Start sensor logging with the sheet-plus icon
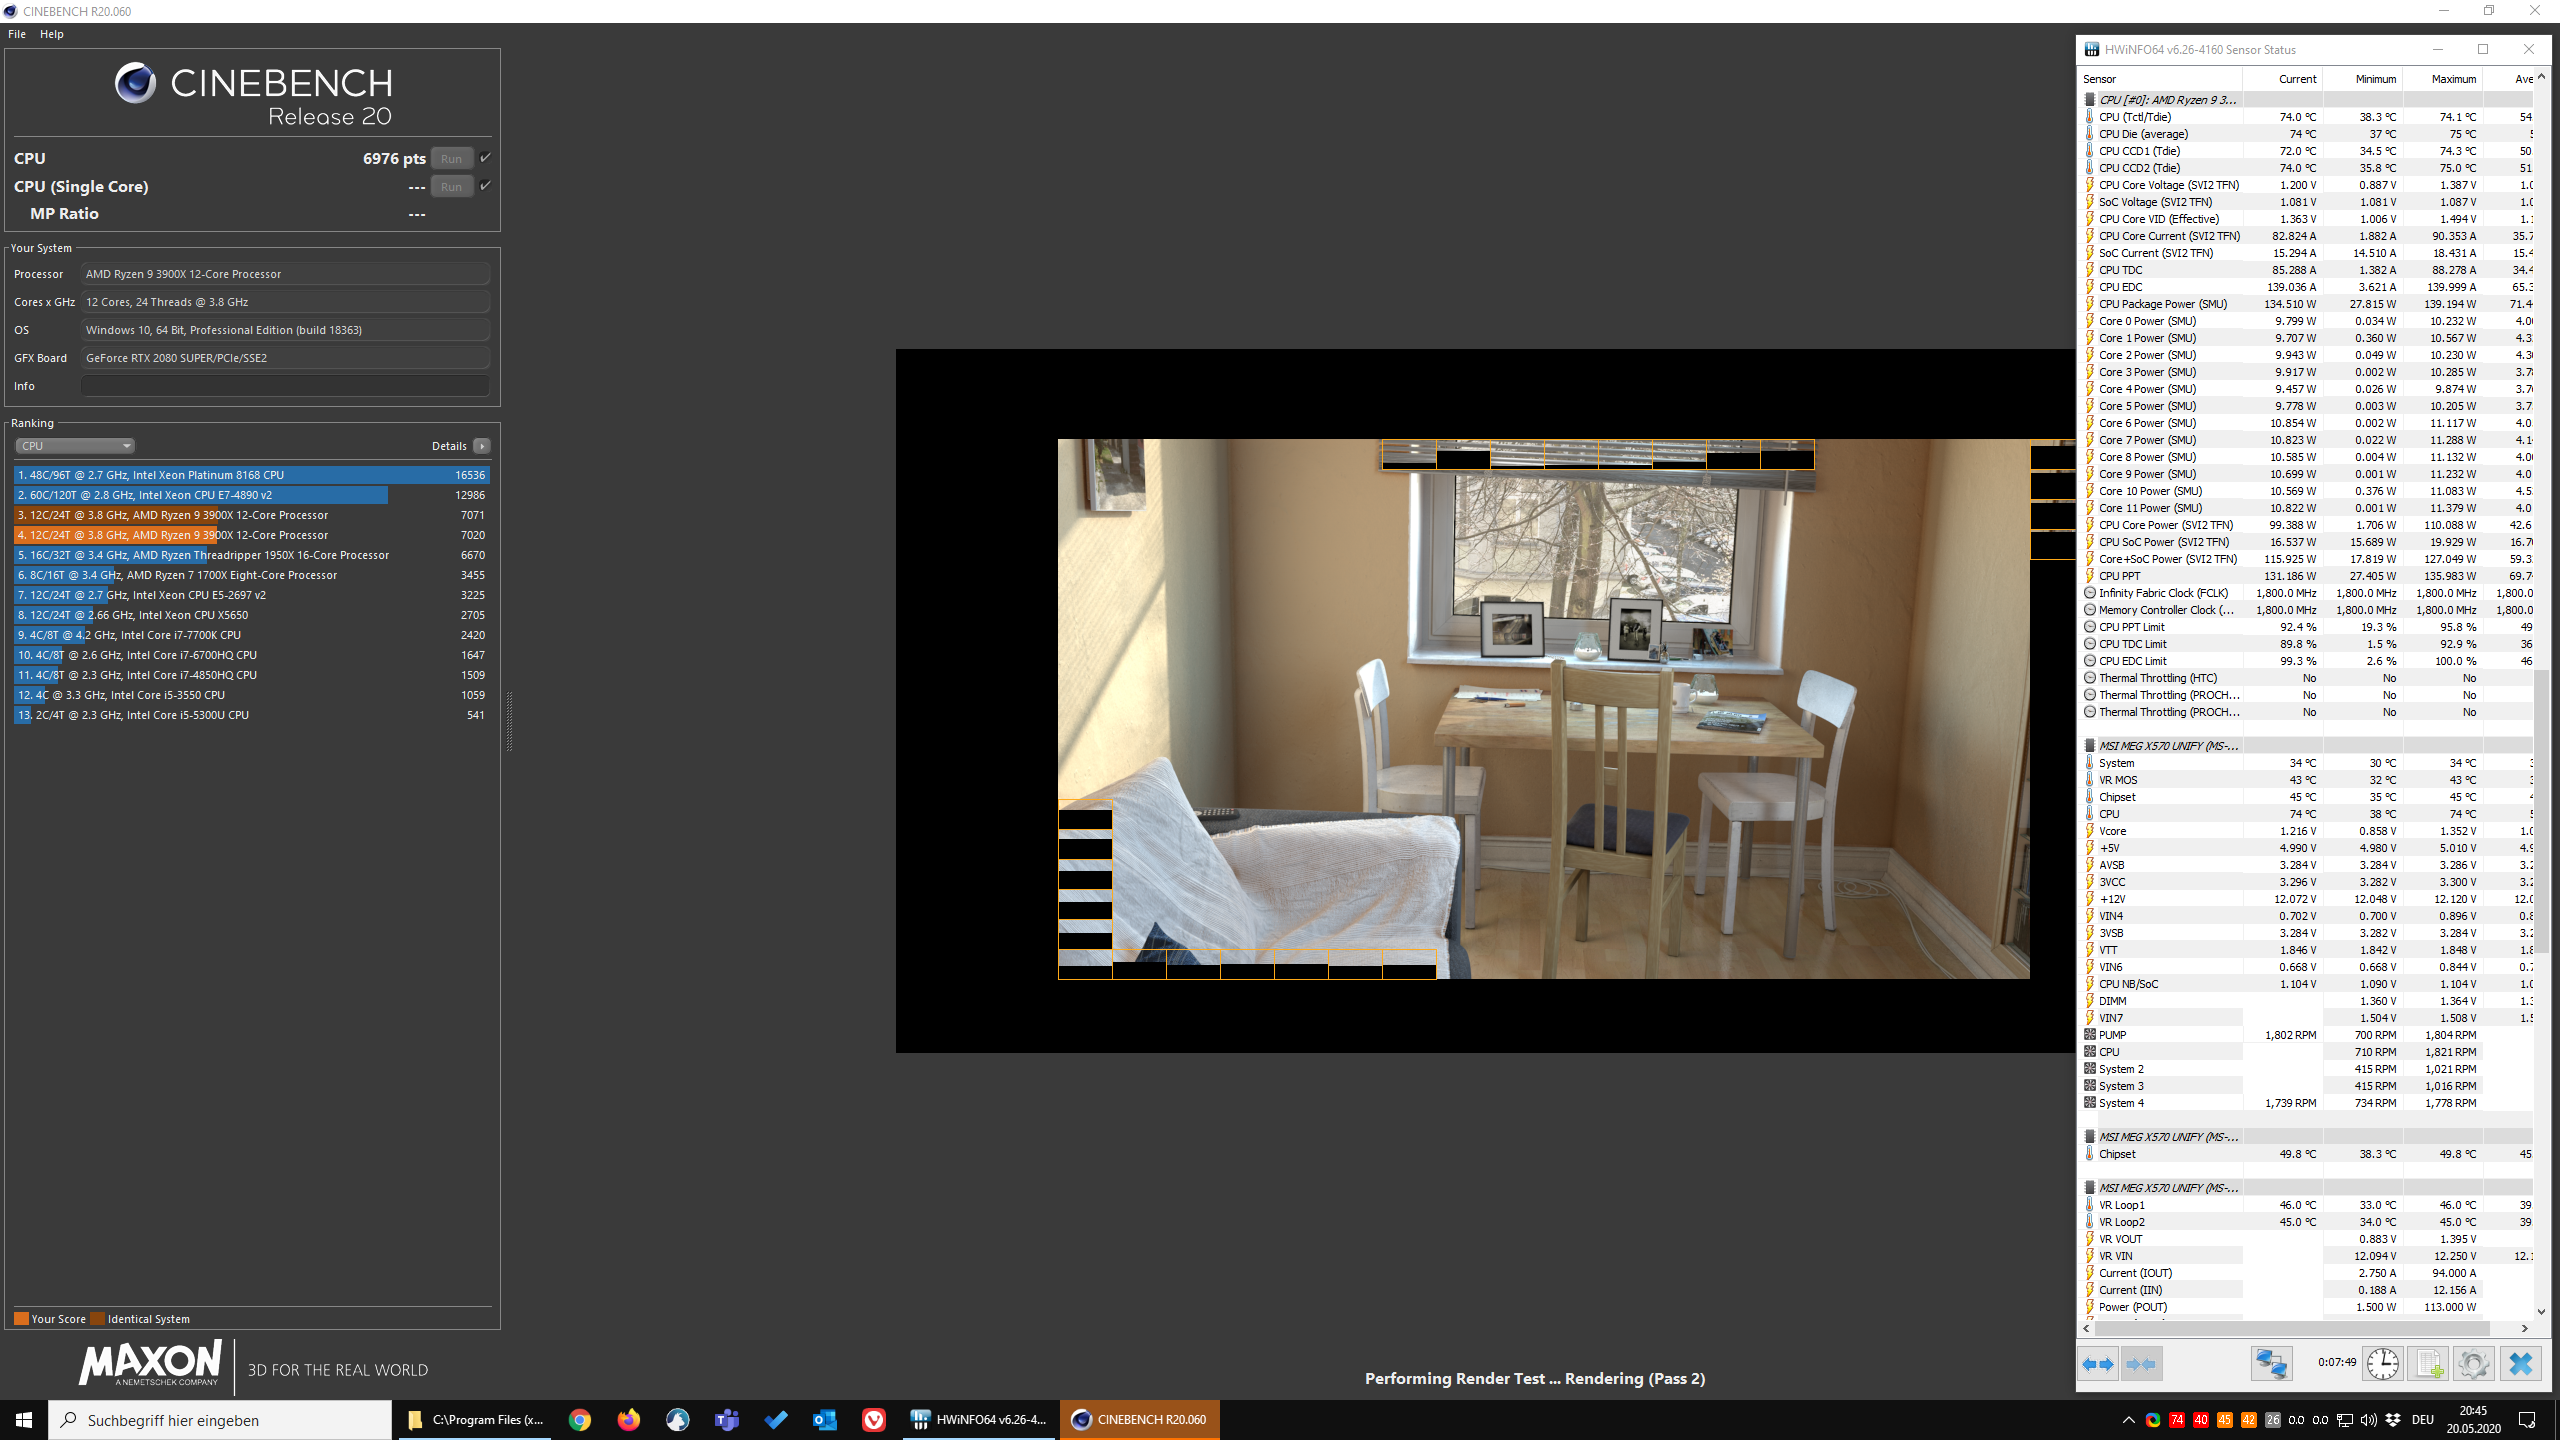 (x=2427, y=1364)
